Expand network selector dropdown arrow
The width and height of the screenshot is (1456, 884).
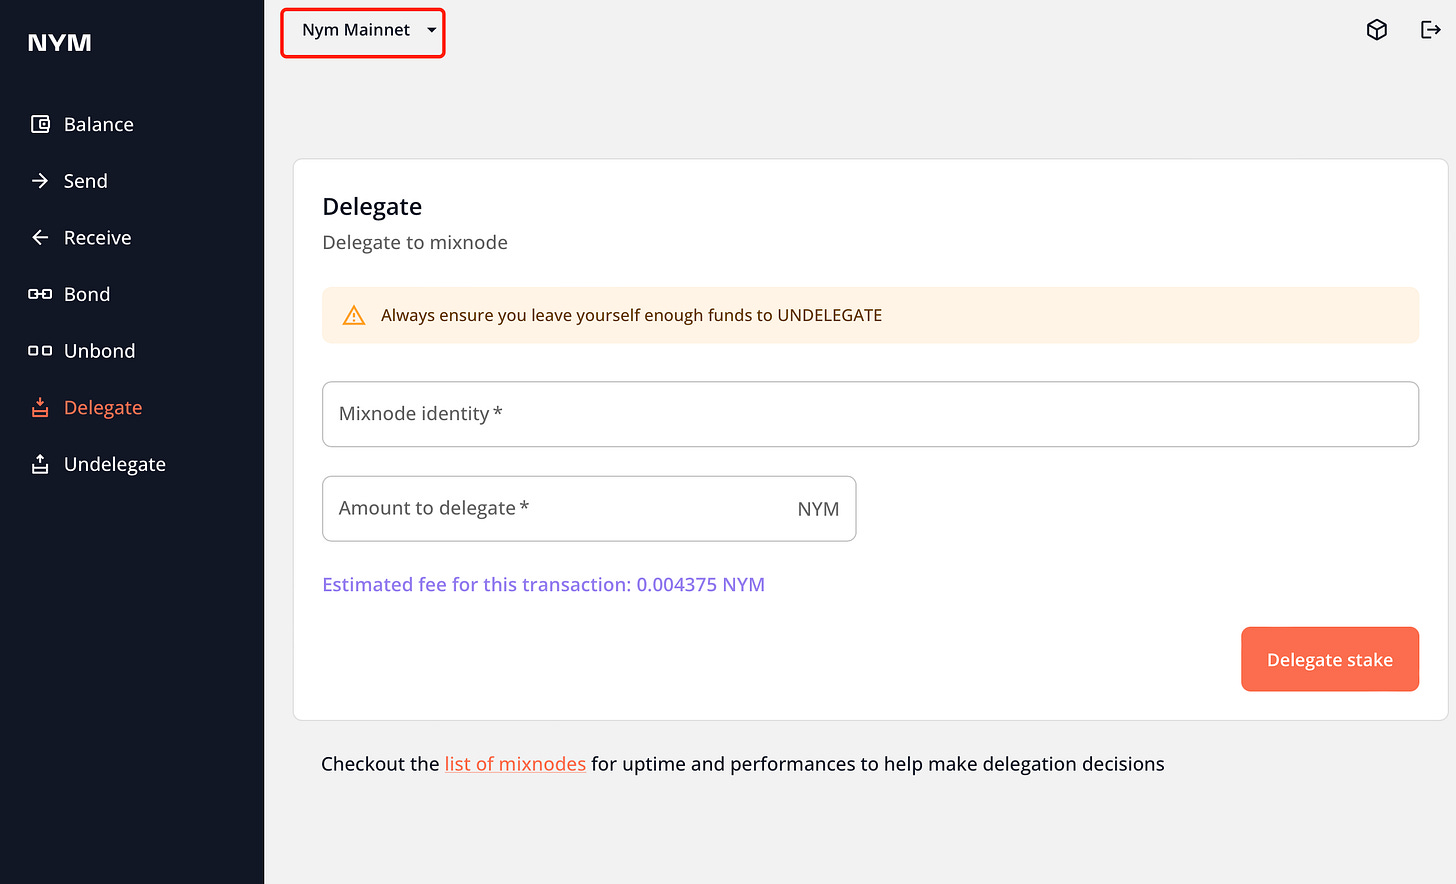432,30
